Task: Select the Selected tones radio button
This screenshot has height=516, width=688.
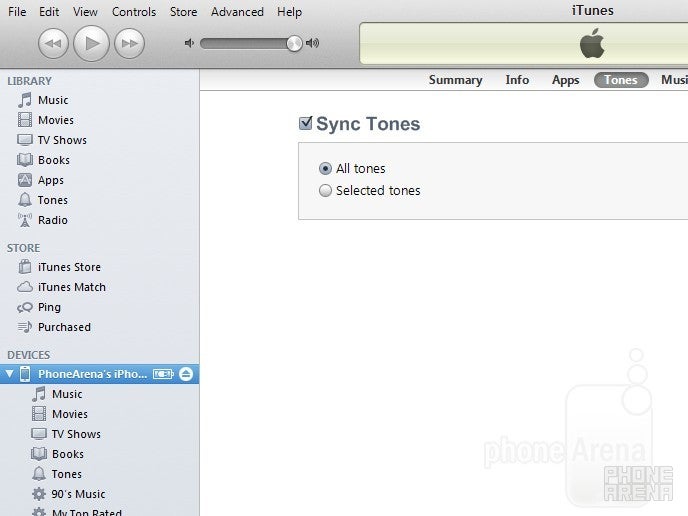Action: [325, 190]
